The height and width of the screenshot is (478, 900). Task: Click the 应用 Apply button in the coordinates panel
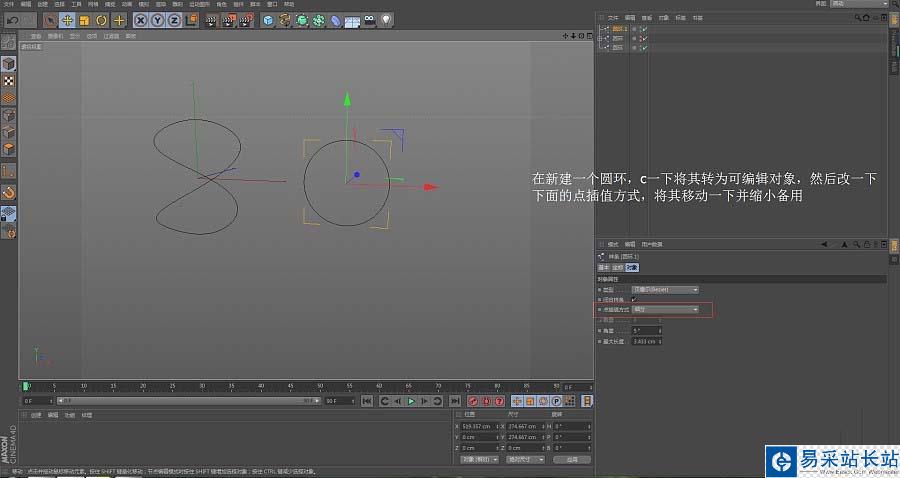point(572,460)
